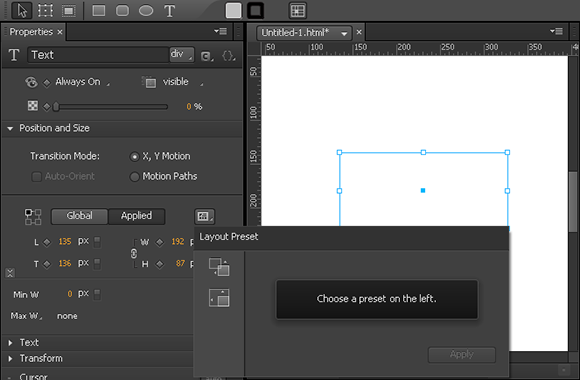Add keyframe diamond for T position
The width and height of the screenshot is (580, 380).
point(47,264)
